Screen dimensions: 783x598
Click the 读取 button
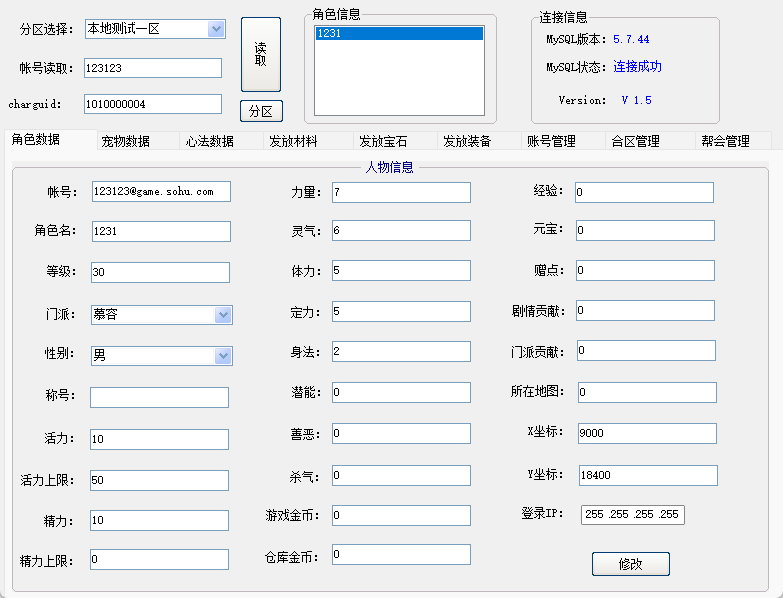[260, 55]
